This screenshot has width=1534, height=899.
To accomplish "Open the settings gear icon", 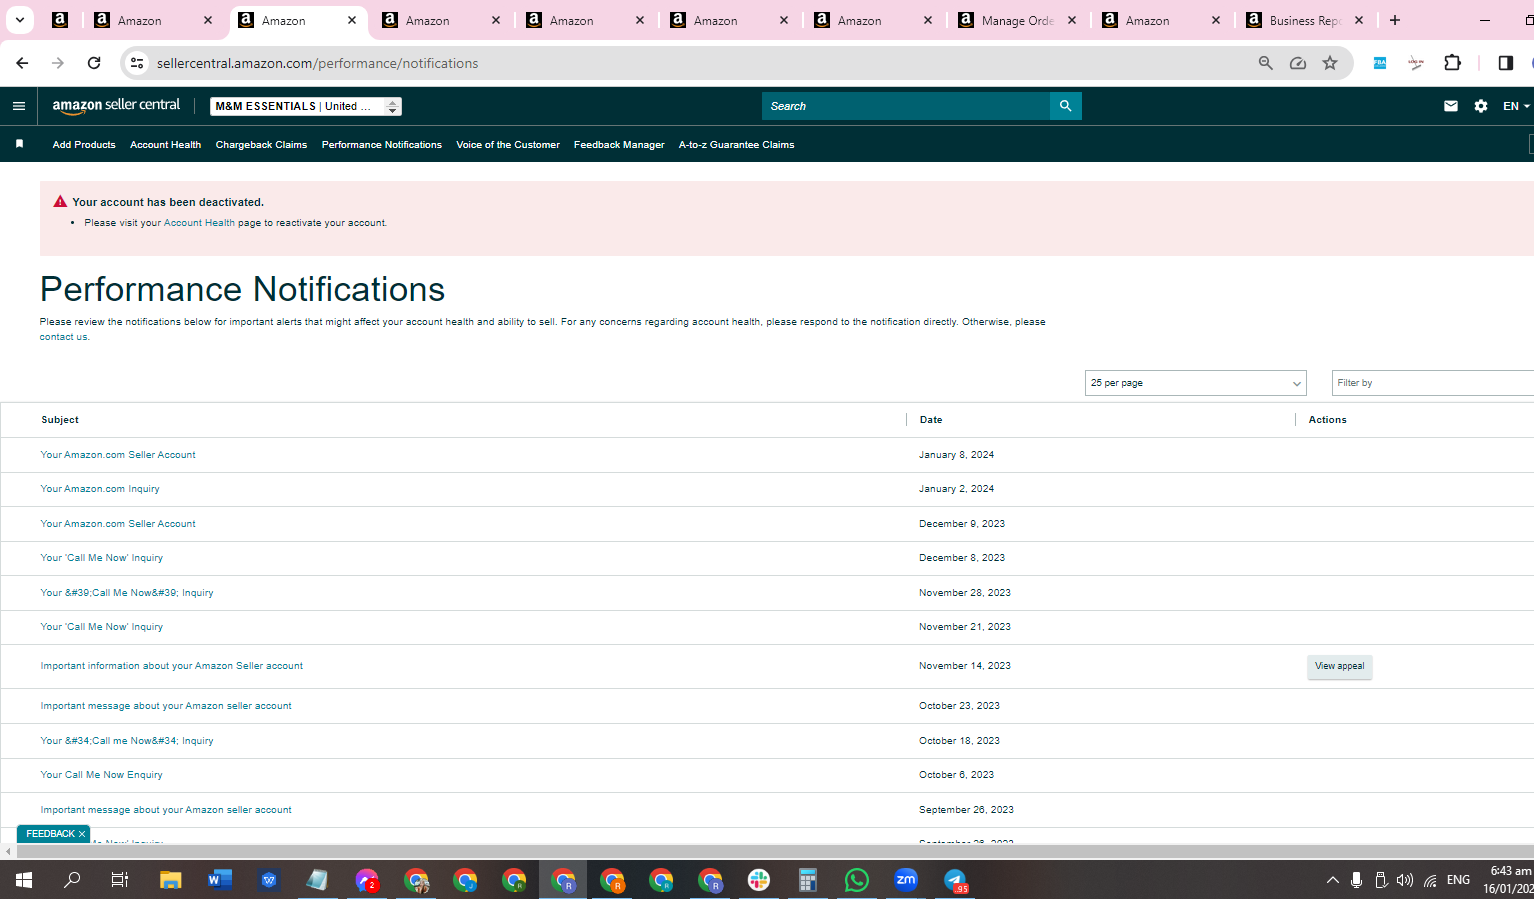I will pyautogui.click(x=1481, y=106).
